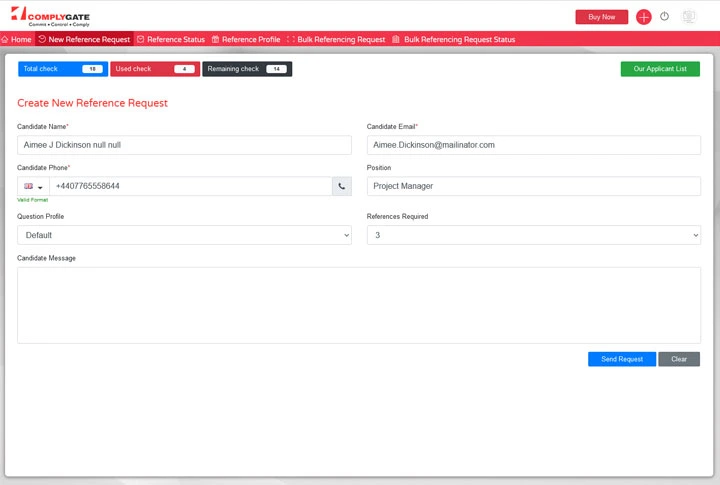Open the Bulk Referencing Request menu

[336, 39]
